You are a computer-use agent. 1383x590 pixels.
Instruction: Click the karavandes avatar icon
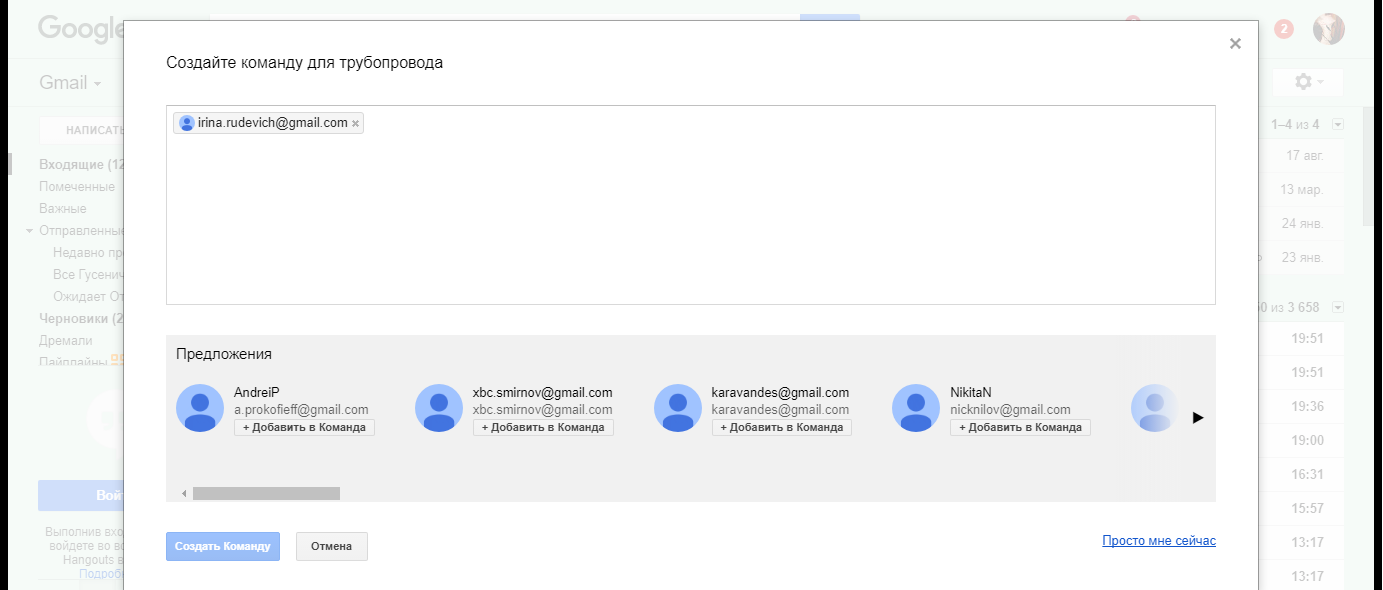(678, 408)
